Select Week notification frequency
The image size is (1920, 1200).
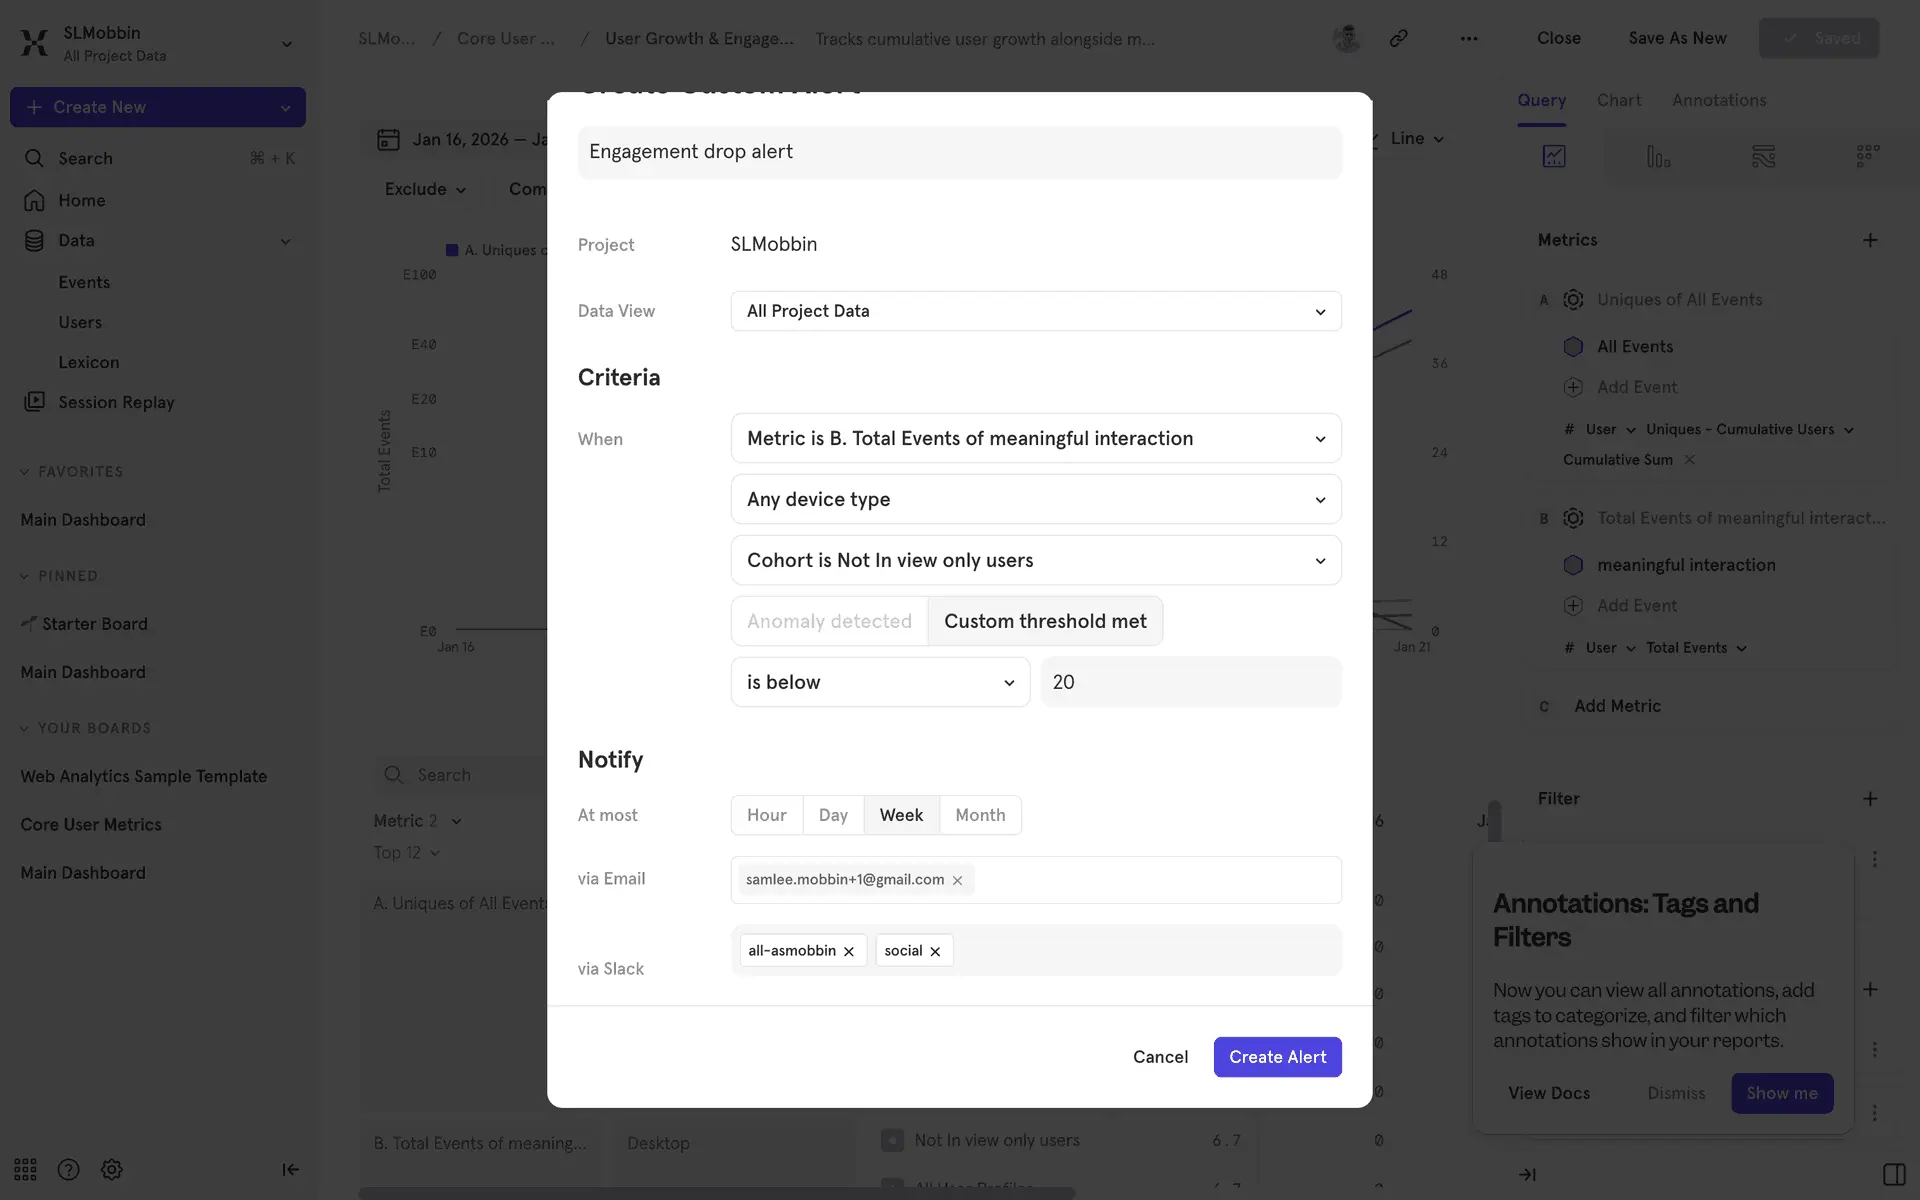pyautogui.click(x=900, y=815)
